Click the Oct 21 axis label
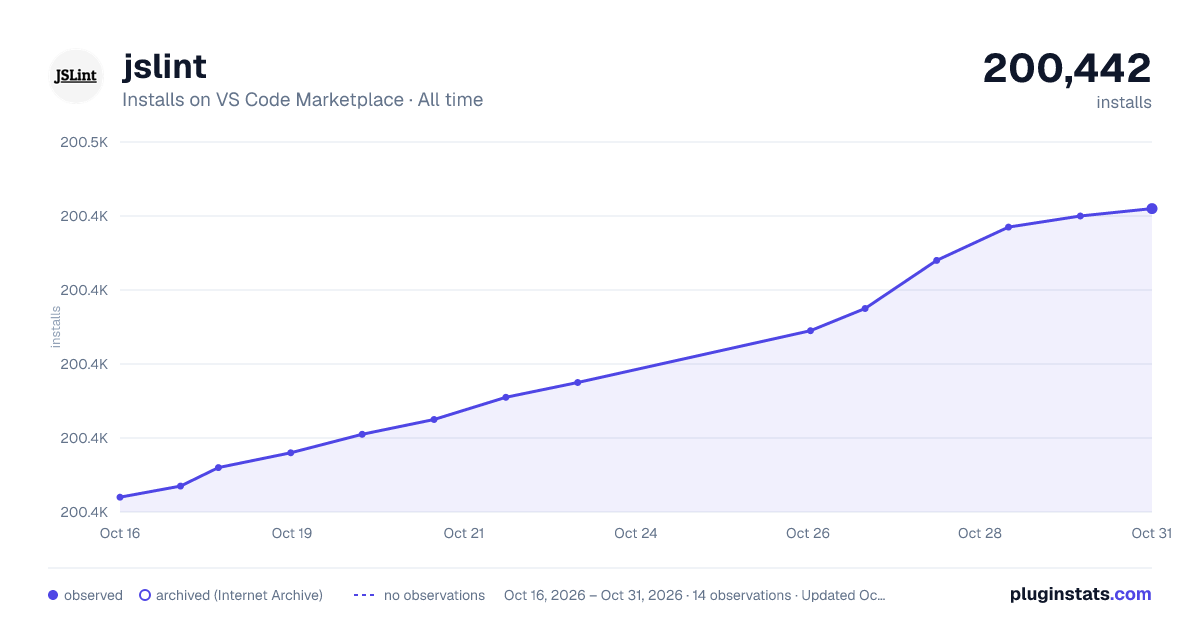Image resolution: width=1200 pixels, height=630 pixels. click(x=464, y=533)
